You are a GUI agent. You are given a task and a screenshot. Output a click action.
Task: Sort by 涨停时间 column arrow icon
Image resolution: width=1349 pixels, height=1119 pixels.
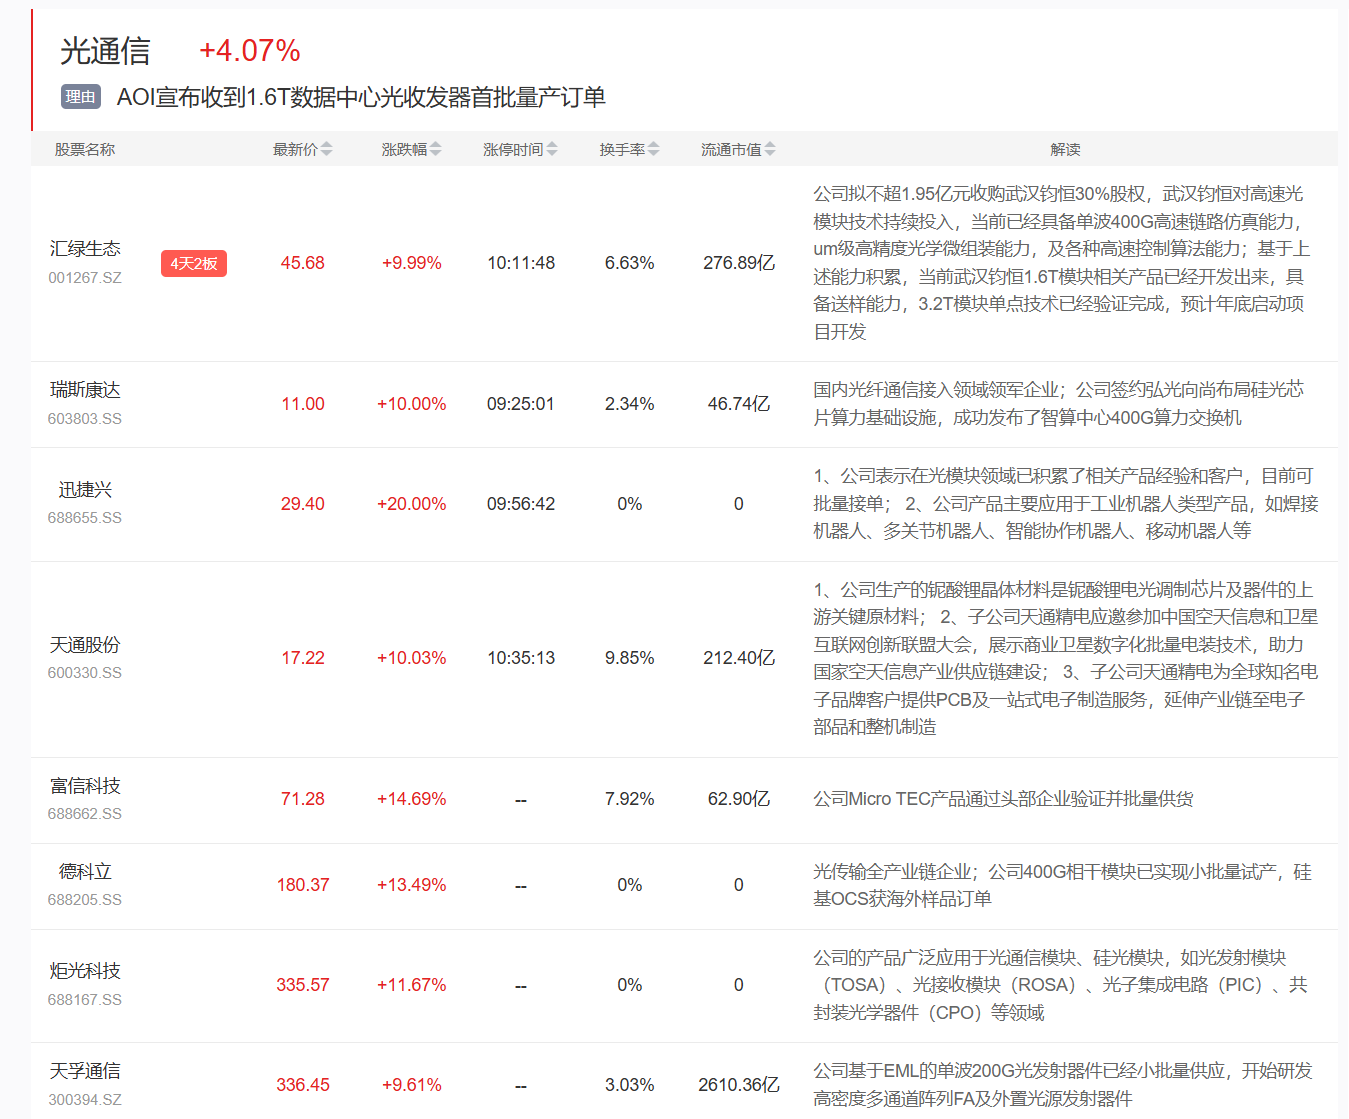click(552, 149)
